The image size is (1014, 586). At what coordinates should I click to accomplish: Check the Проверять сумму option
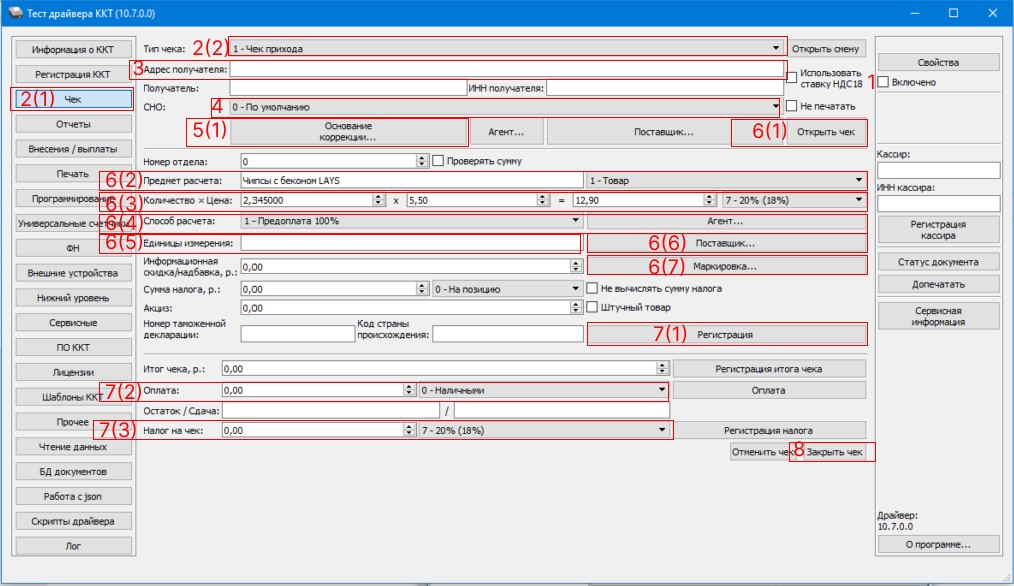438,160
